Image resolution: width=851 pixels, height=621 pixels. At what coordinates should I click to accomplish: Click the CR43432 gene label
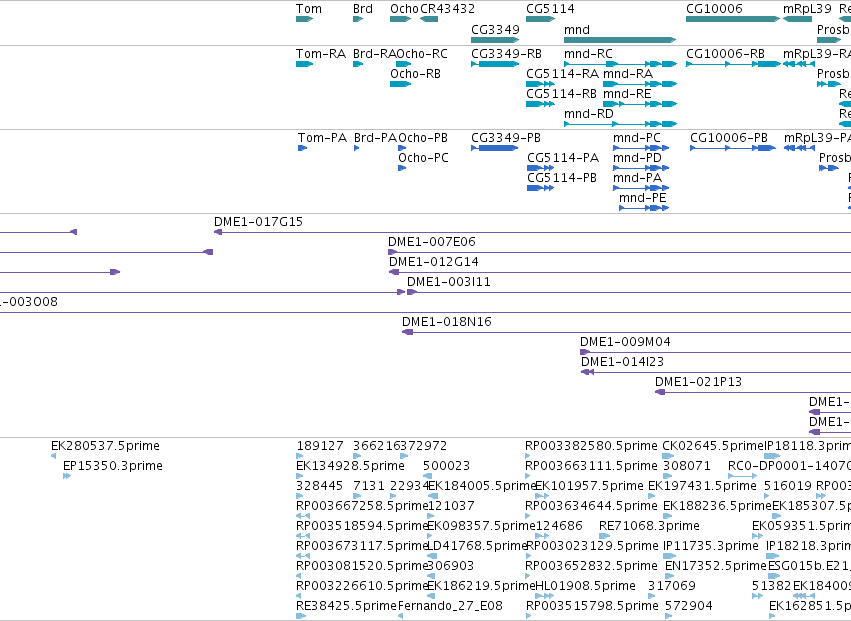pos(447,9)
